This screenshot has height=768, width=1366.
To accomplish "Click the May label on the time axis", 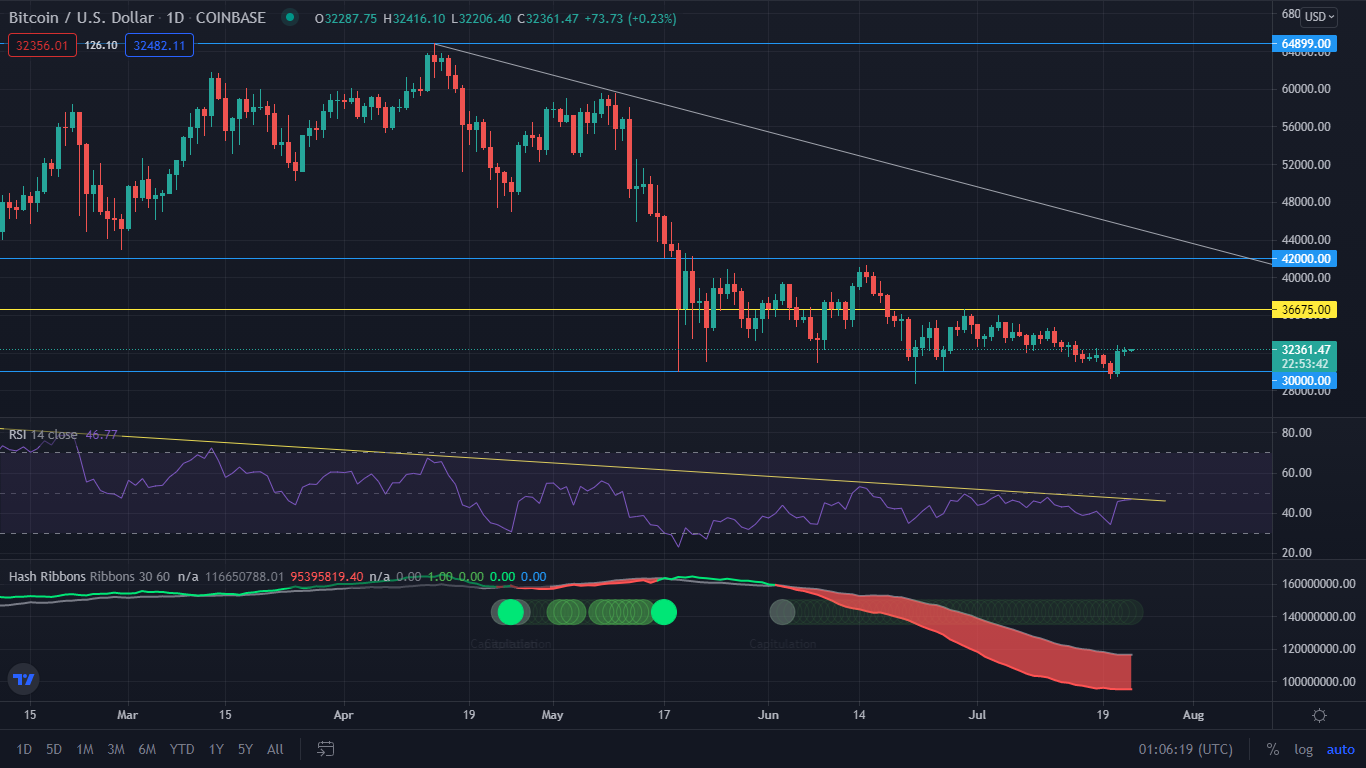I will pyautogui.click(x=552, y=715).
